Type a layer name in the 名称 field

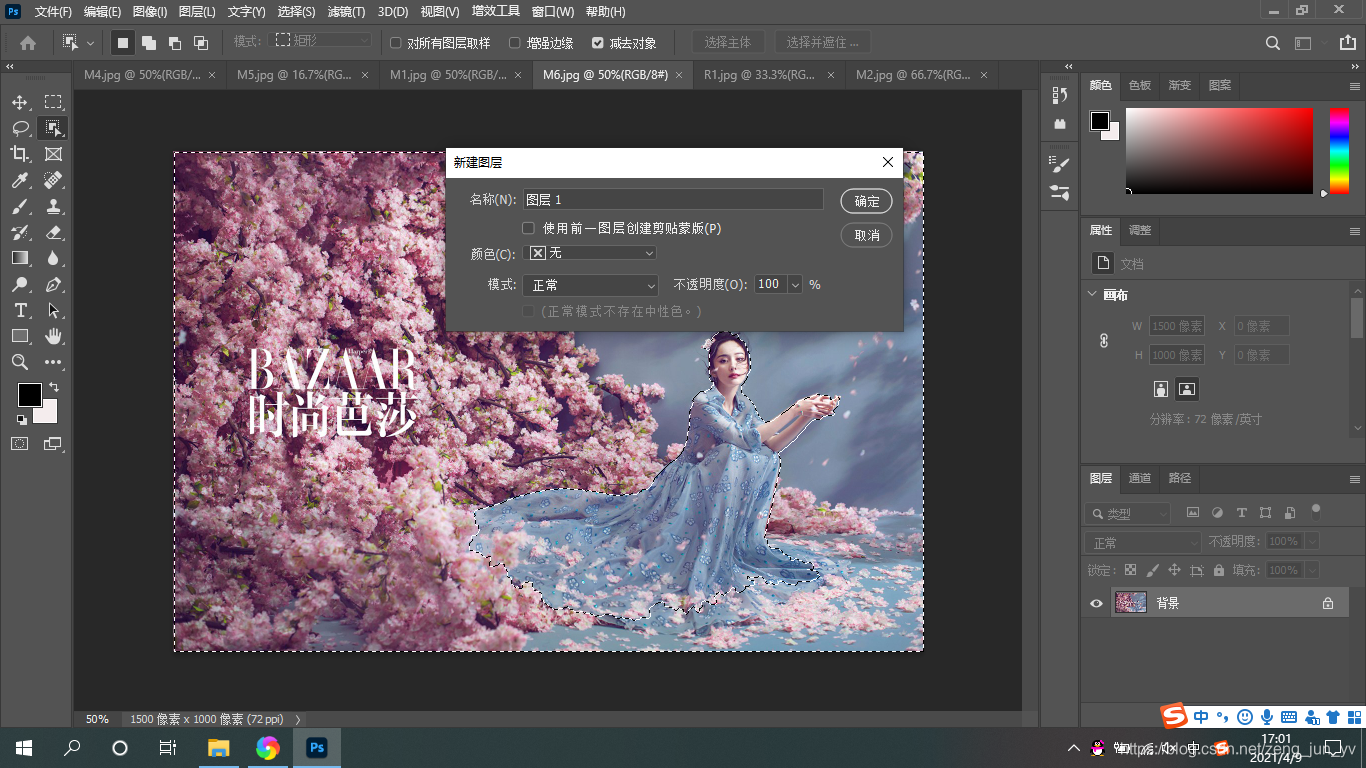click(673, 199)
